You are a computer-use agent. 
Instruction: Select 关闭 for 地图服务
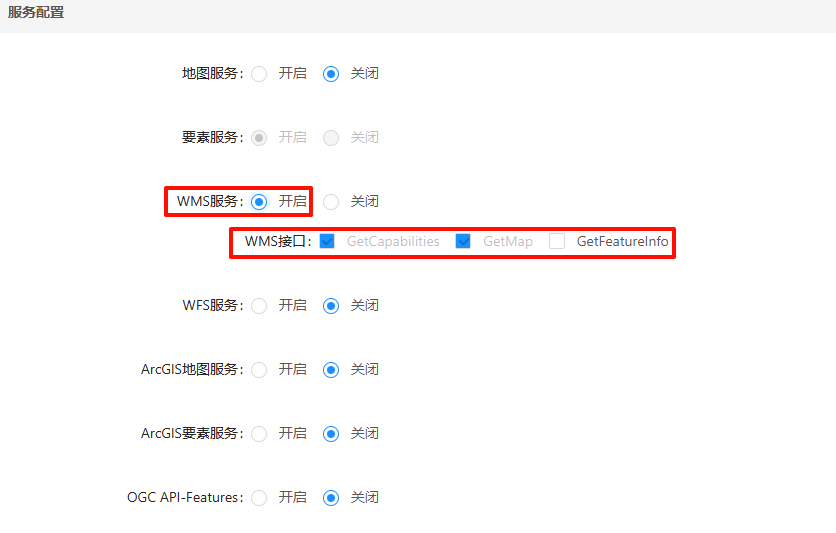point(331,74)
